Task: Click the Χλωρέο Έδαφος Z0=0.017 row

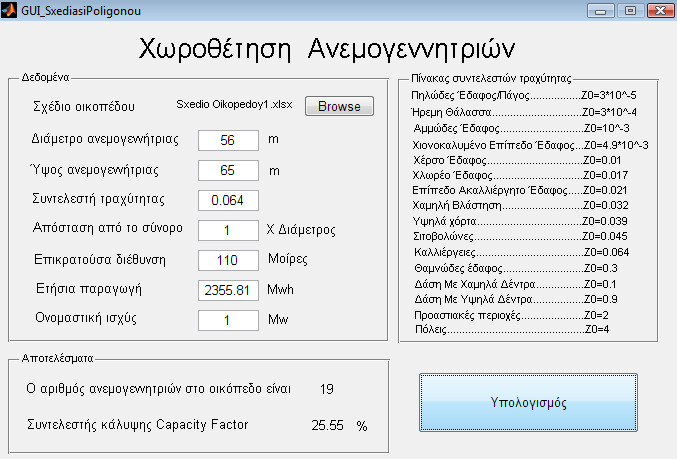Action: 520,175
